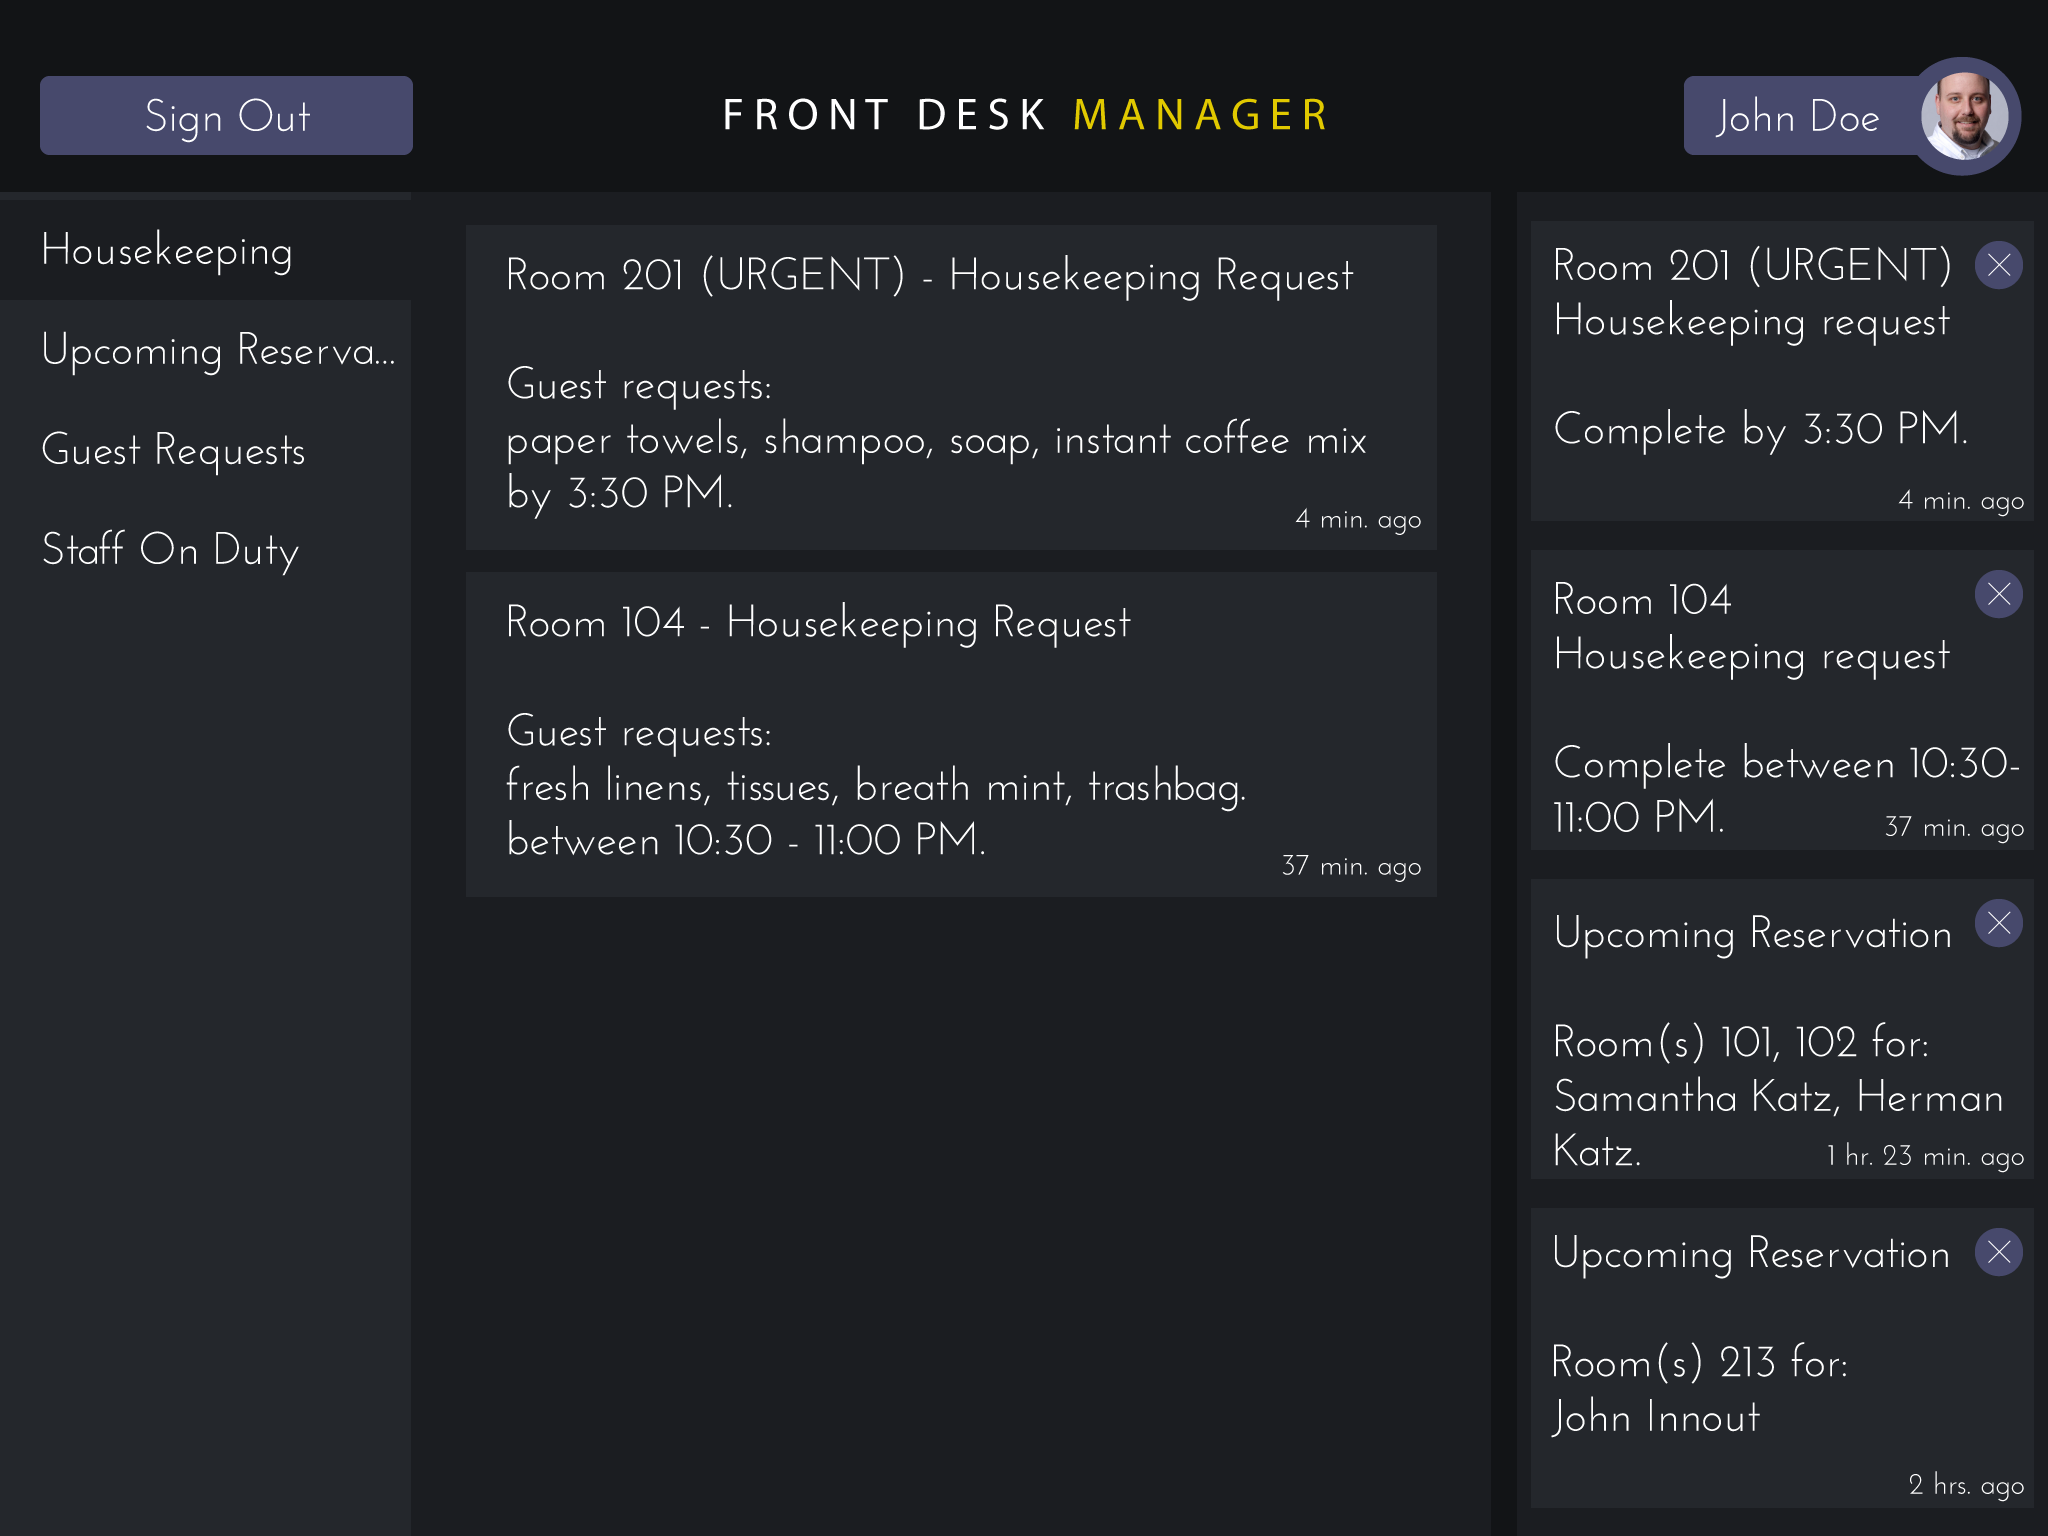Screen dimensions: 2048x1536
Task: Click the 37 min. ago timestamp on Room 104 card
Action: [1351, 866]
